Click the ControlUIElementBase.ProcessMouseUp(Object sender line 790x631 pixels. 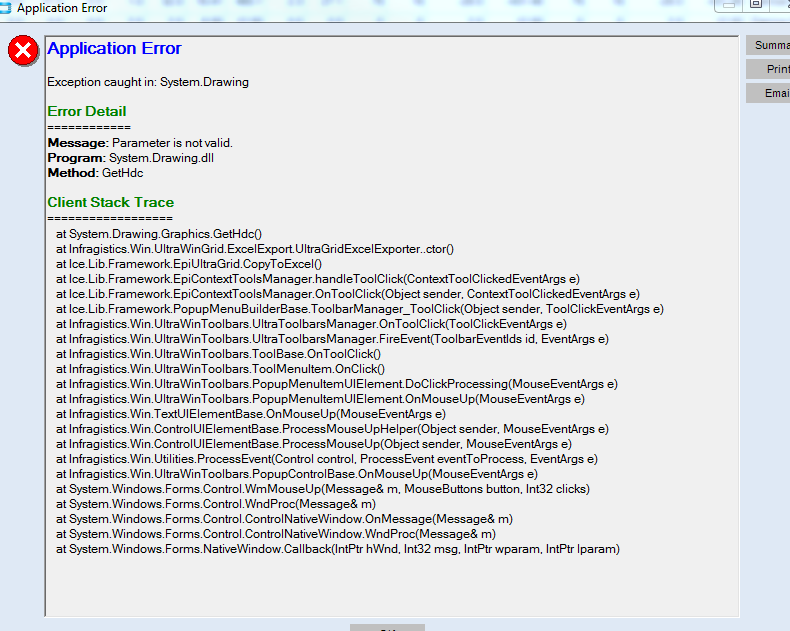pos(314,444)
